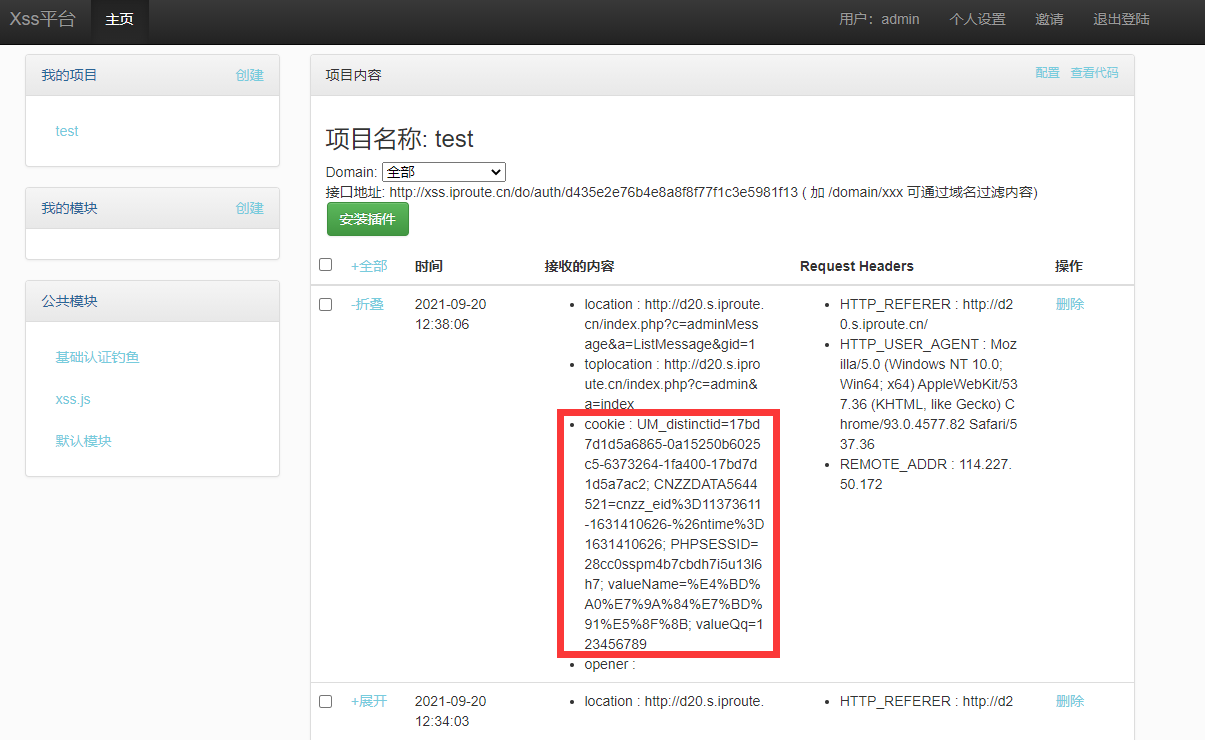
Task: Open 个人设置 in the top menu
Action: 977,20
